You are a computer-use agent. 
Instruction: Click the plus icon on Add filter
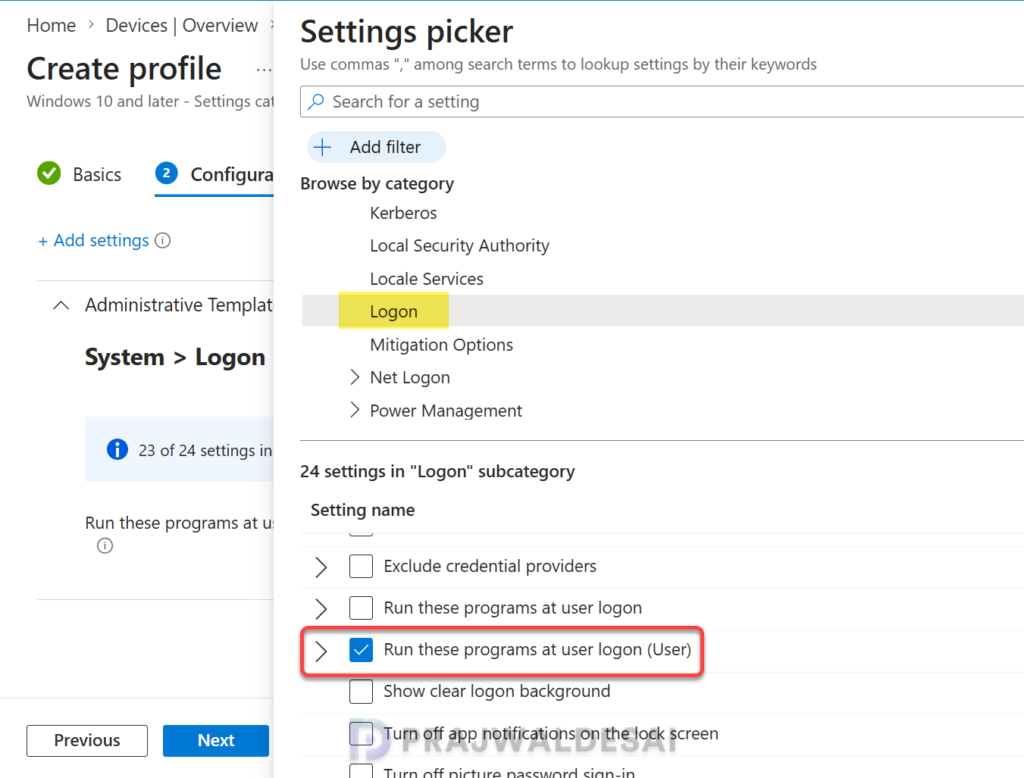pos(323,147)
